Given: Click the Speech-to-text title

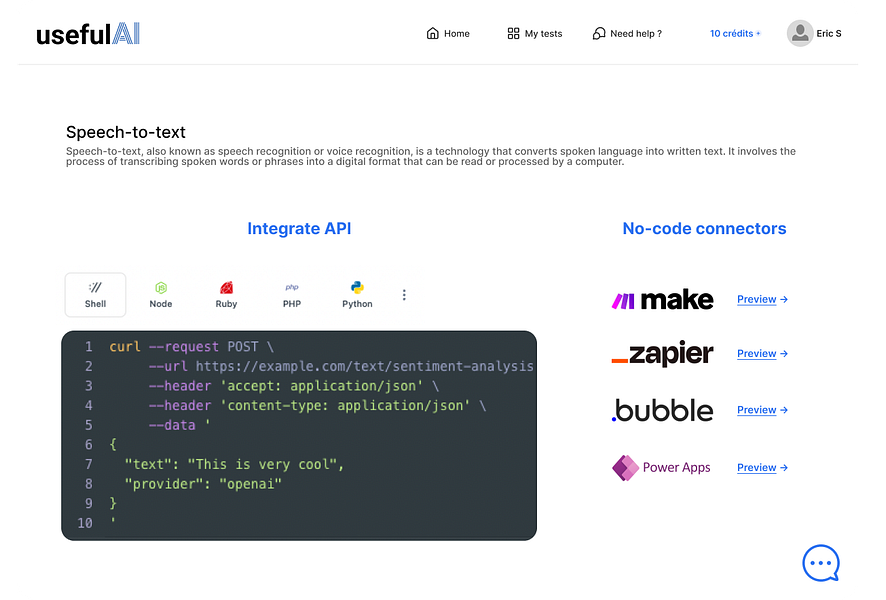Looking at the screenshot, I should pyautogui.click(x=125, y=132).
